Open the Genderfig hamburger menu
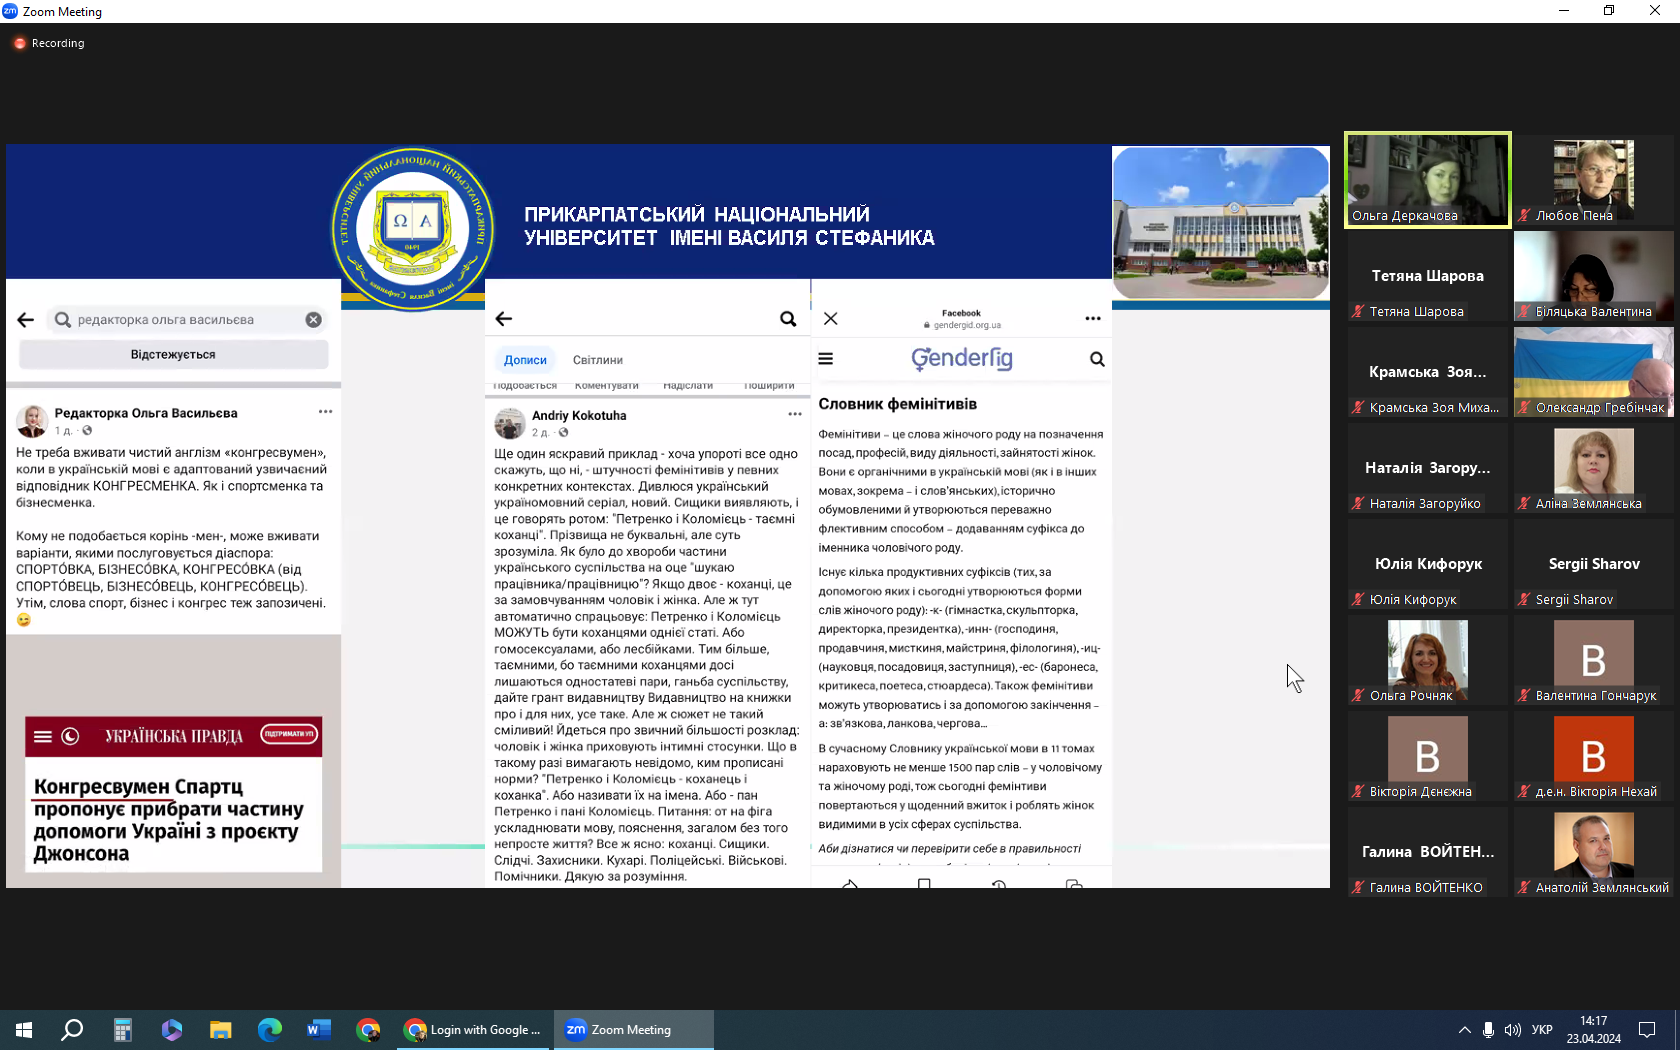The height and width of the screenshot is (1050, 1680). coord(826,359)
